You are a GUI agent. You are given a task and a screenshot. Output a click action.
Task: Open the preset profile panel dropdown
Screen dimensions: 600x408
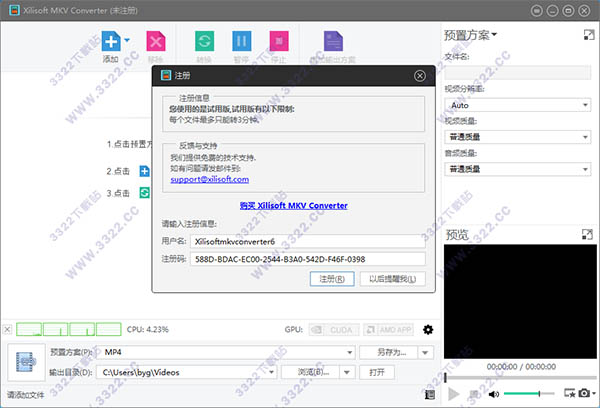pyautogui.click(x=470, y=35)
